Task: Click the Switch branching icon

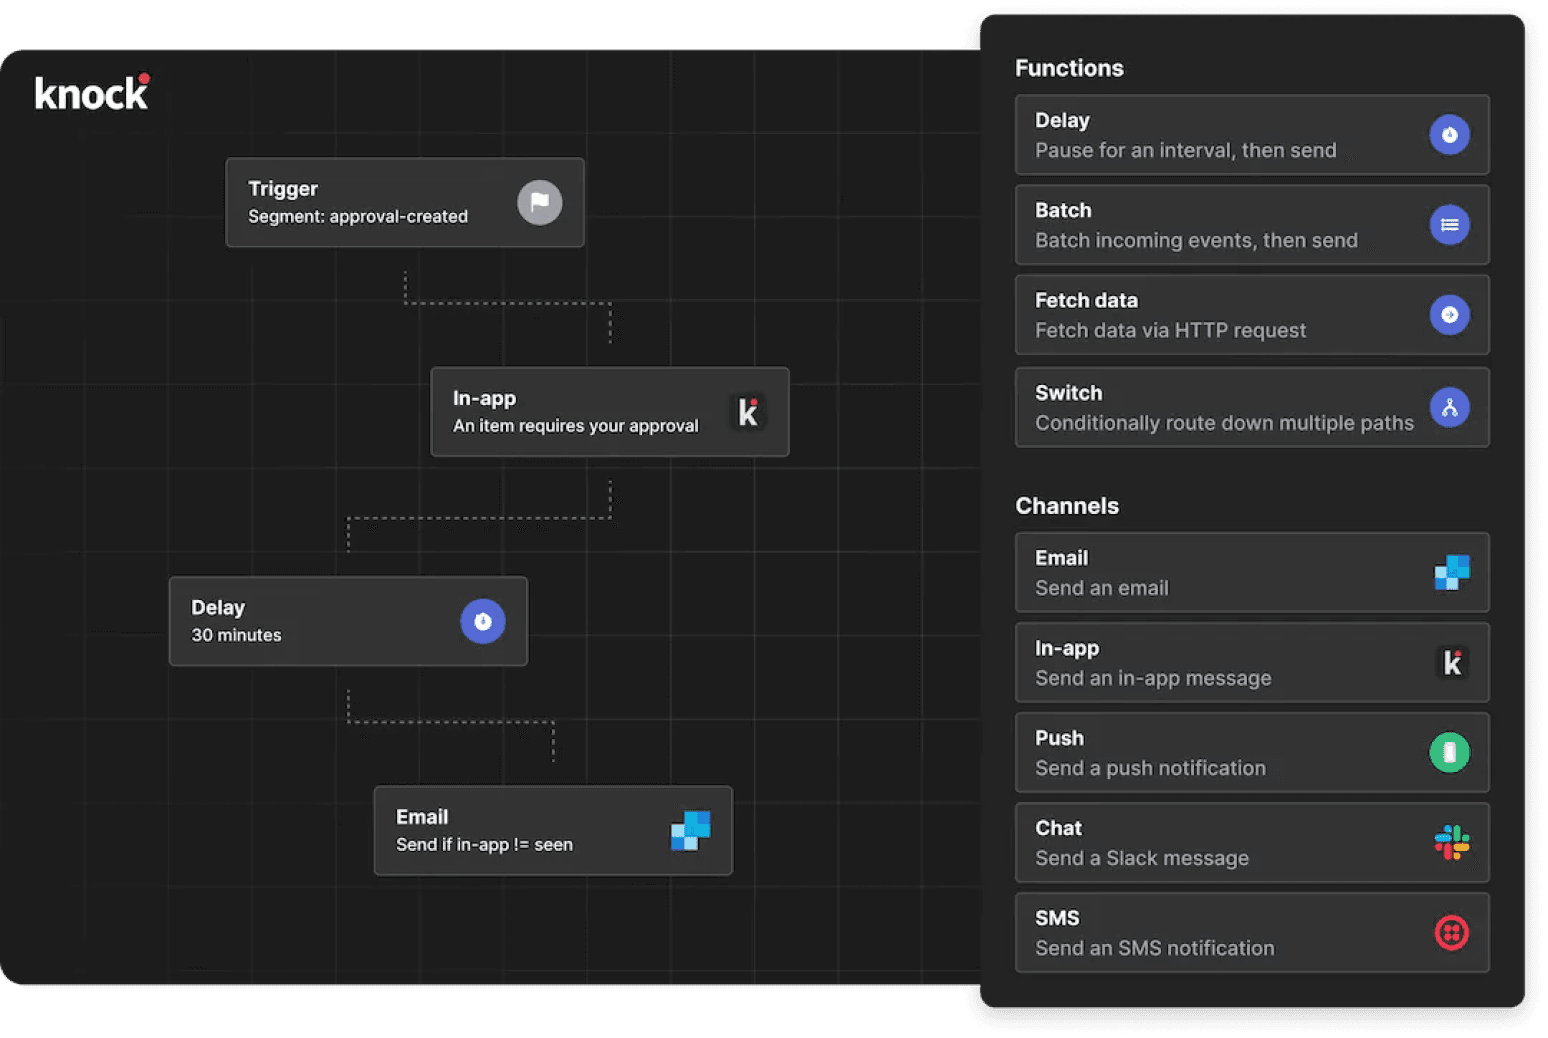Action: click(x=1450, y=407)
